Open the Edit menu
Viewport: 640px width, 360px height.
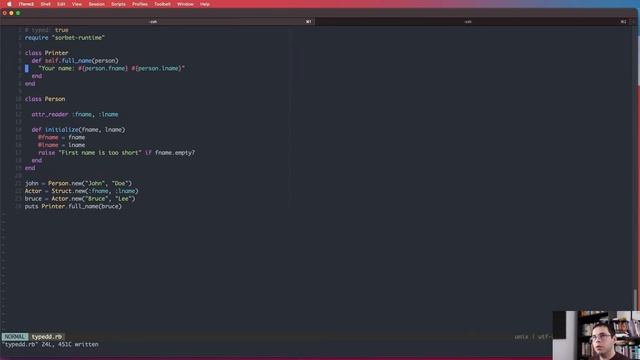tap(61, 4)
